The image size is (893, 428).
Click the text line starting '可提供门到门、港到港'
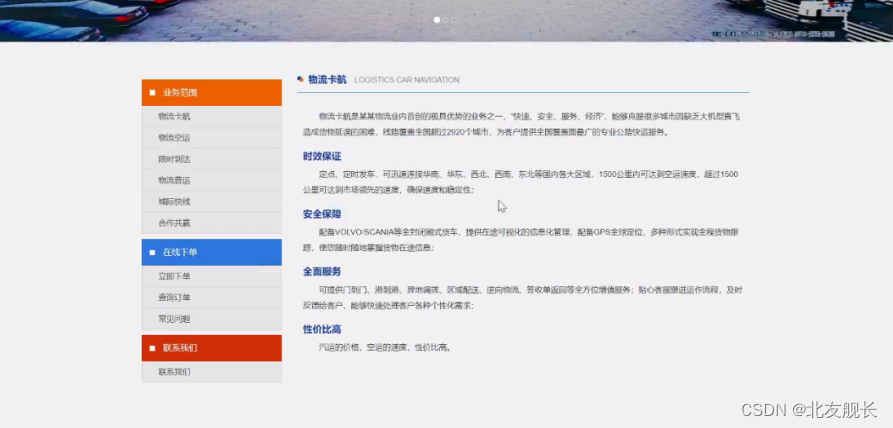pyautogui.click(x=531, y=290)
